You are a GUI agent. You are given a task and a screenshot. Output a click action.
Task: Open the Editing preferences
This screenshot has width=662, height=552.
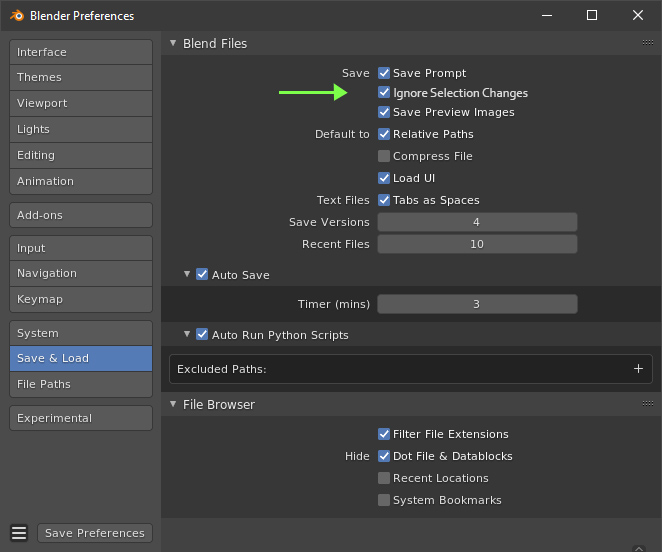[x=81, y=155]
